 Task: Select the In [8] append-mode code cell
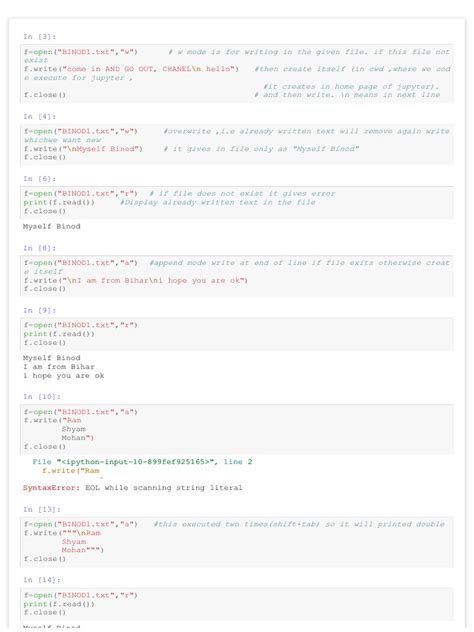coord(237,276)
